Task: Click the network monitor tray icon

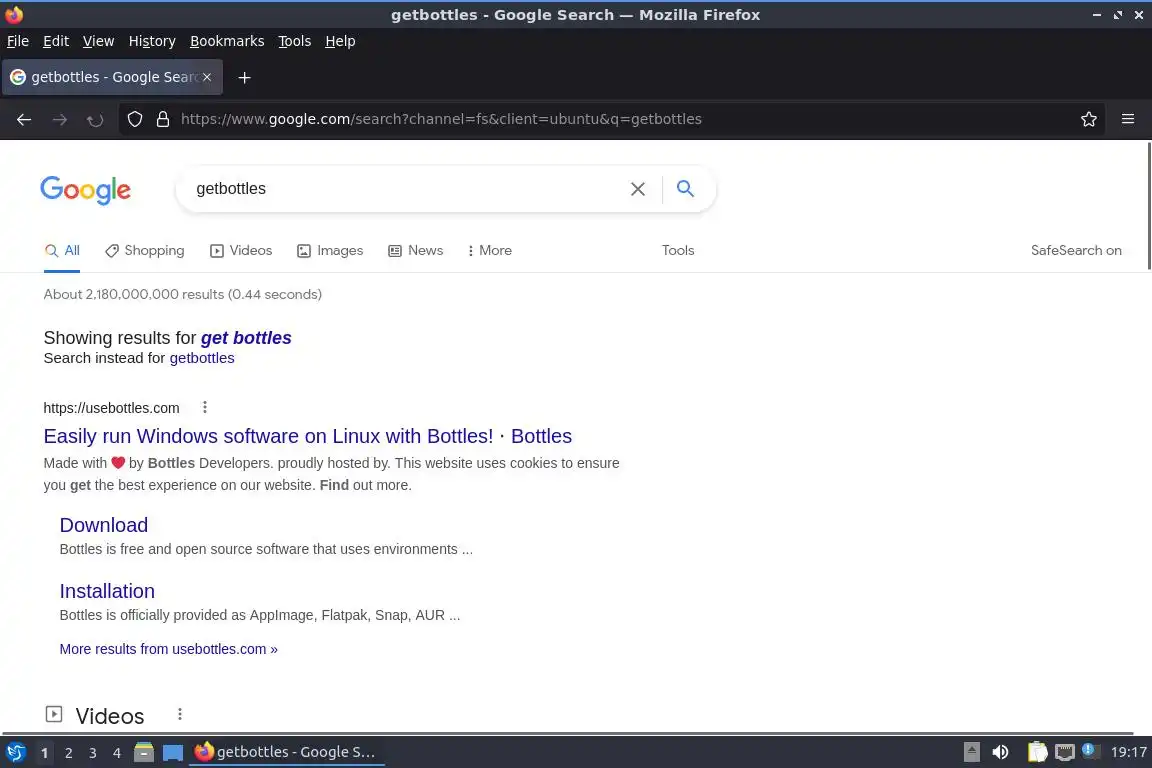Action: point(1065,752)
